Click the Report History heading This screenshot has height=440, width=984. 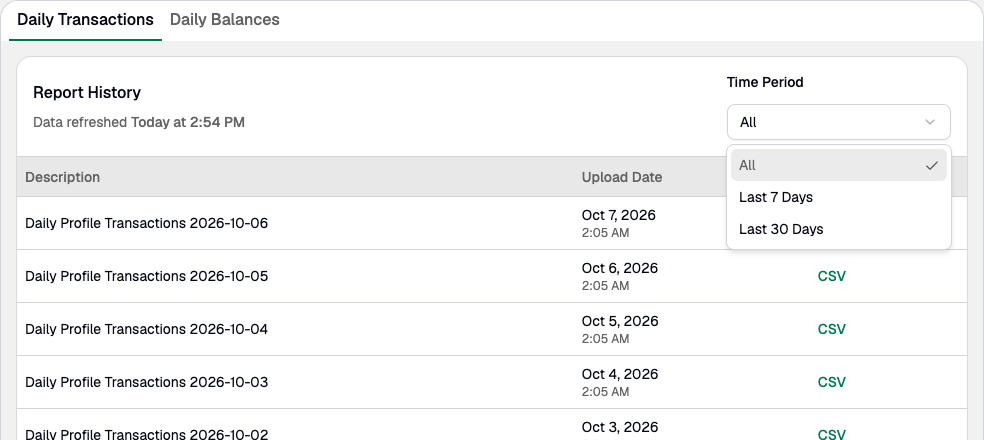[x=87, y=92]
